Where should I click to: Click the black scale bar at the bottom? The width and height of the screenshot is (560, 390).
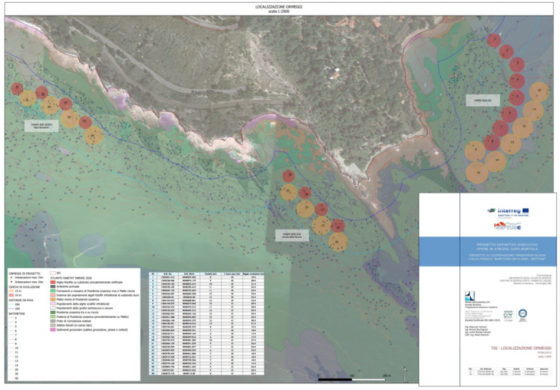353,379
